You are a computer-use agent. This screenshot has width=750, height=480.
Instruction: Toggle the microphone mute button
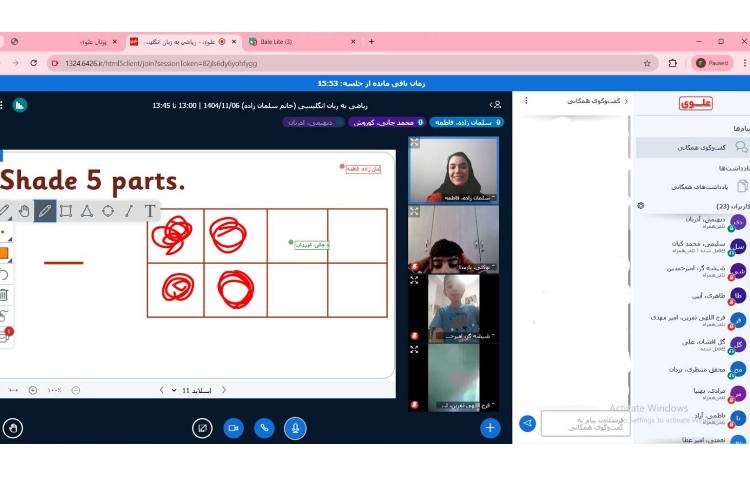tap(295, 428)
